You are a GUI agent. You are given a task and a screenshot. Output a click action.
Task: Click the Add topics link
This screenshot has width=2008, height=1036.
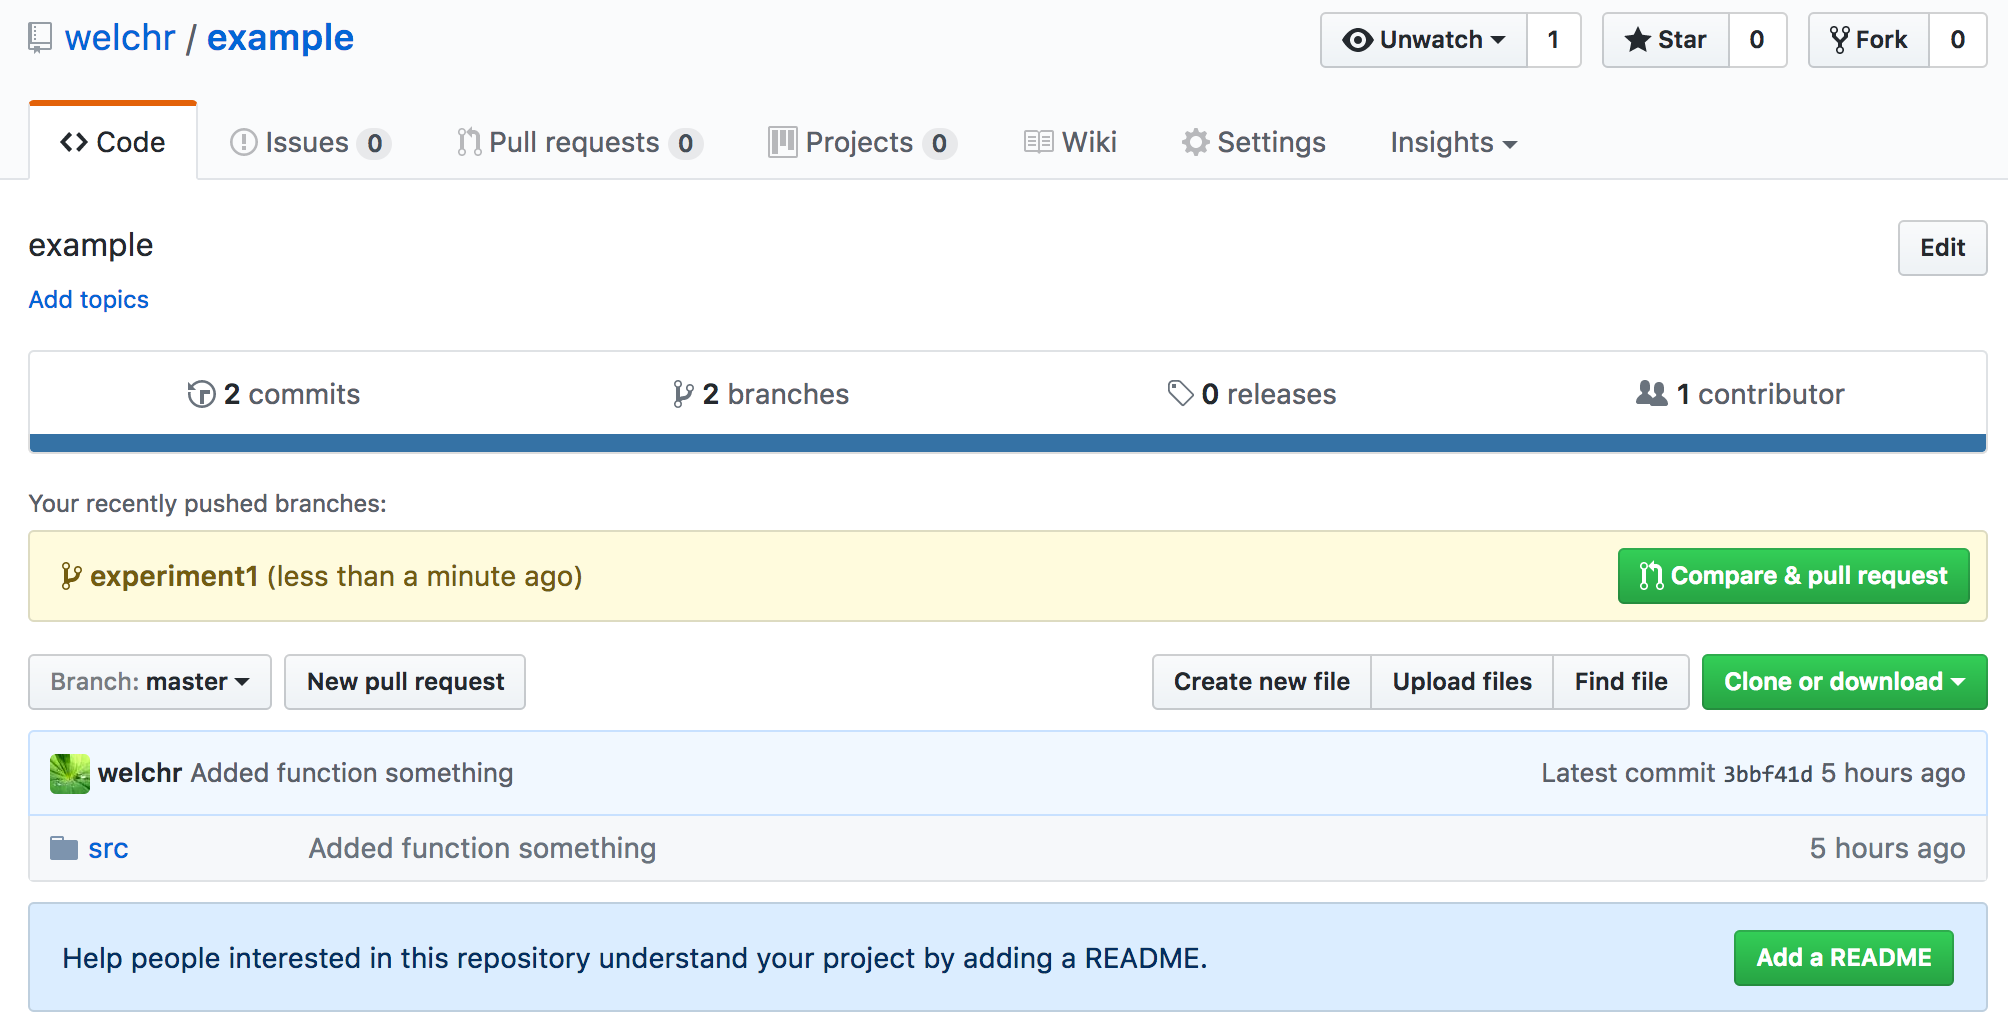(x=89, y=300)
